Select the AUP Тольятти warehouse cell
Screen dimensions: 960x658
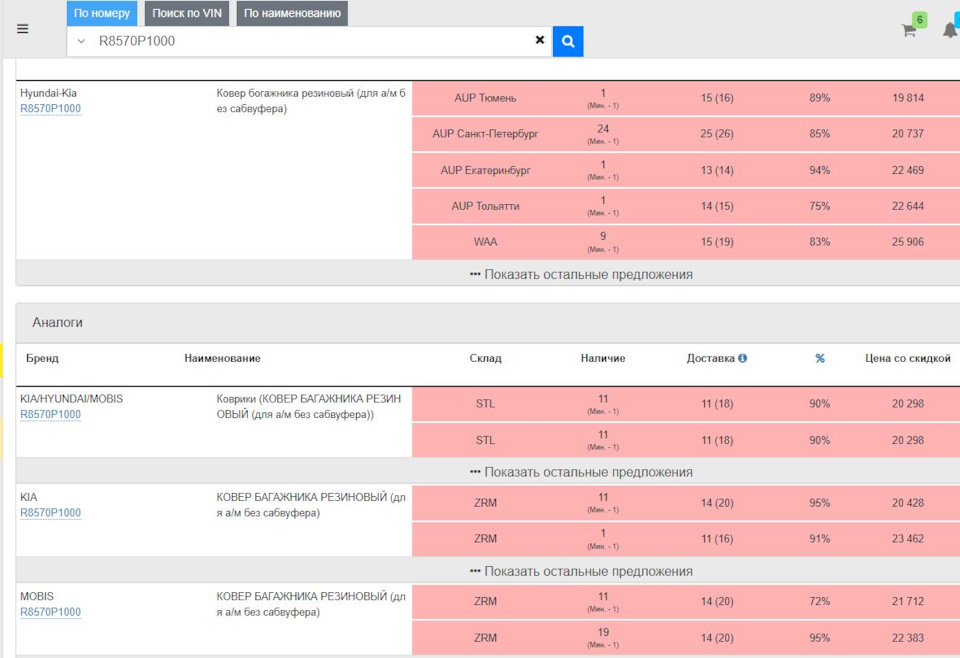tap(486, 206)
